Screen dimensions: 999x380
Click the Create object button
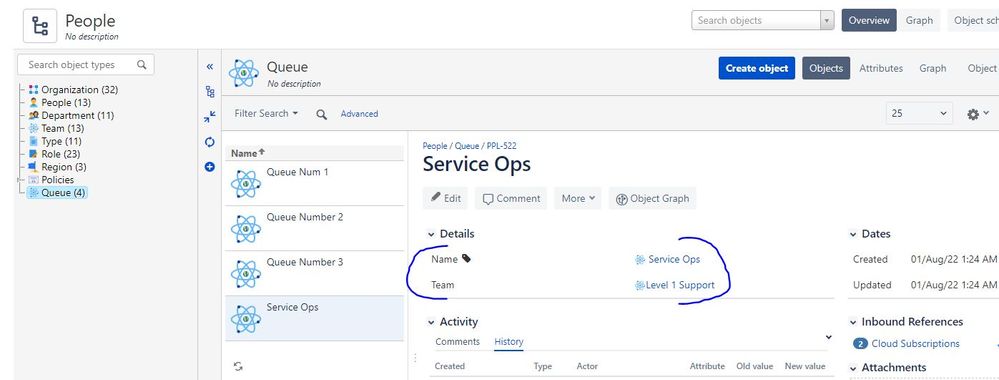click(x=756, y=68)
